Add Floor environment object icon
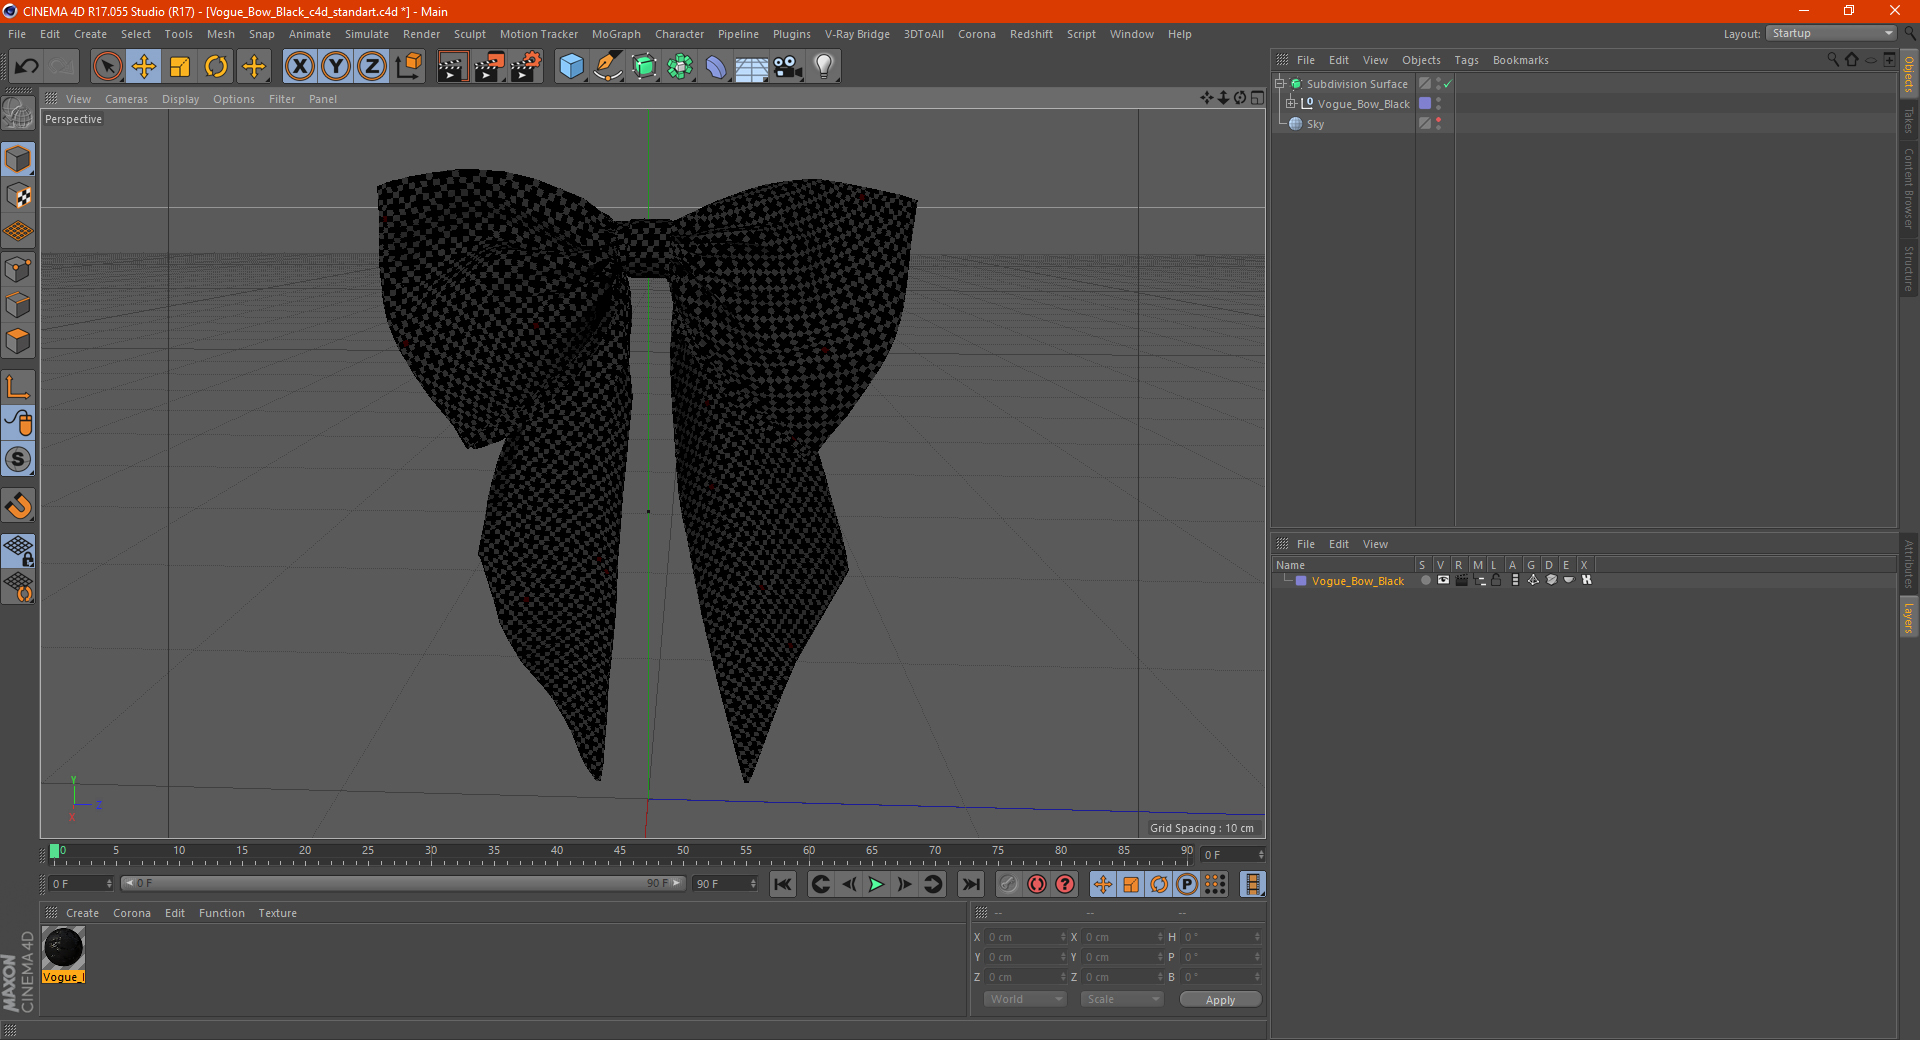Image resolution: width=1920 pixels, height=1040 pixels. click(x=752, y=67)
